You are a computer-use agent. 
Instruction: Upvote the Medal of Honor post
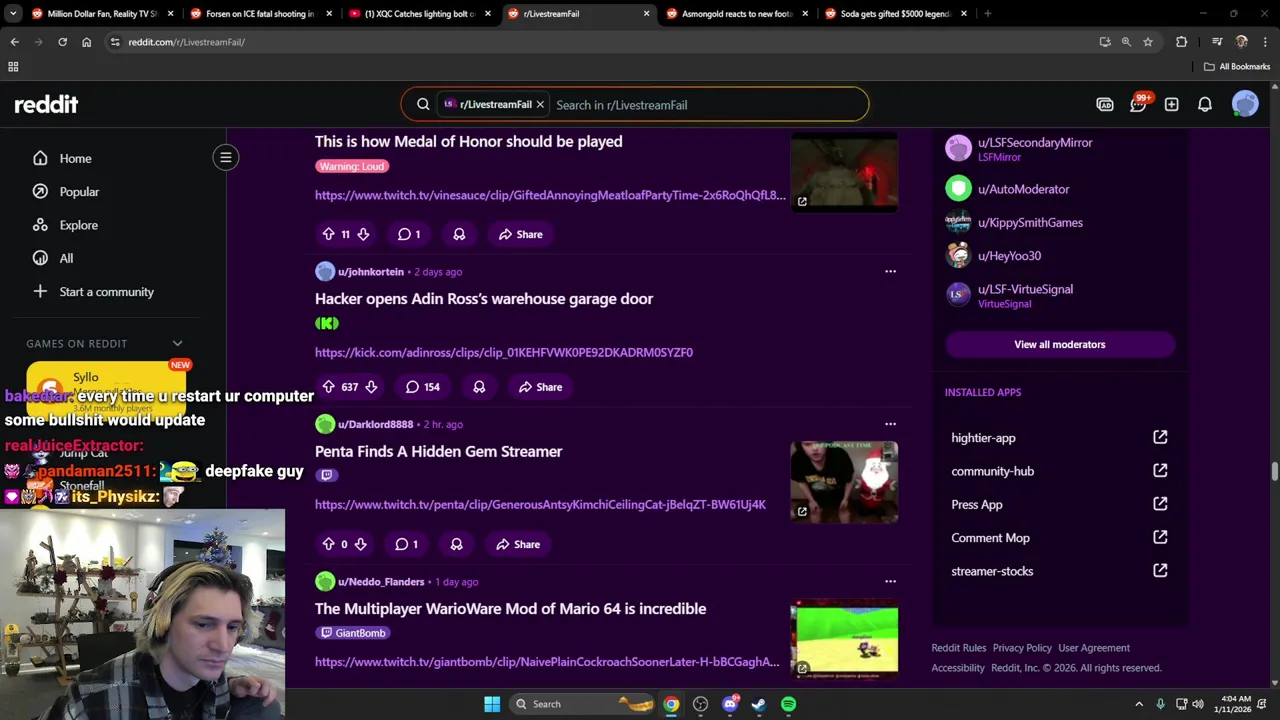[328, 234]
